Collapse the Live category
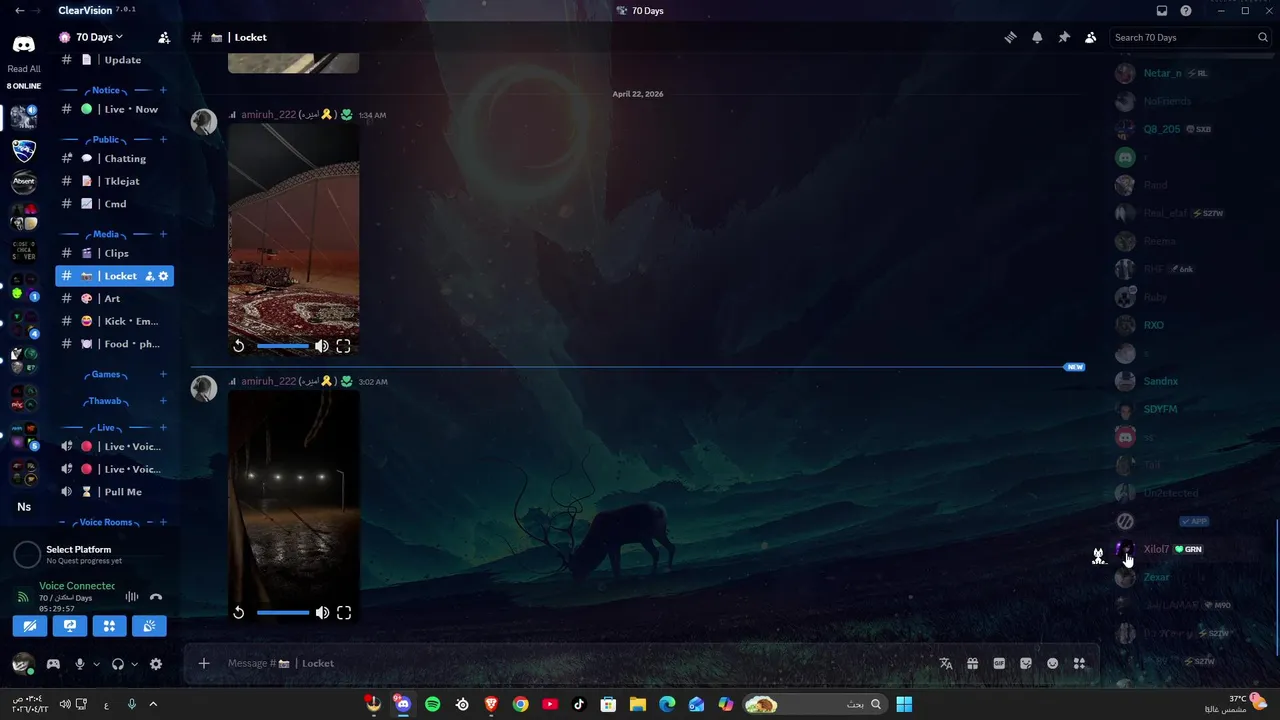The height and width of the screenshot is (720, 1280). click(105, 427)
